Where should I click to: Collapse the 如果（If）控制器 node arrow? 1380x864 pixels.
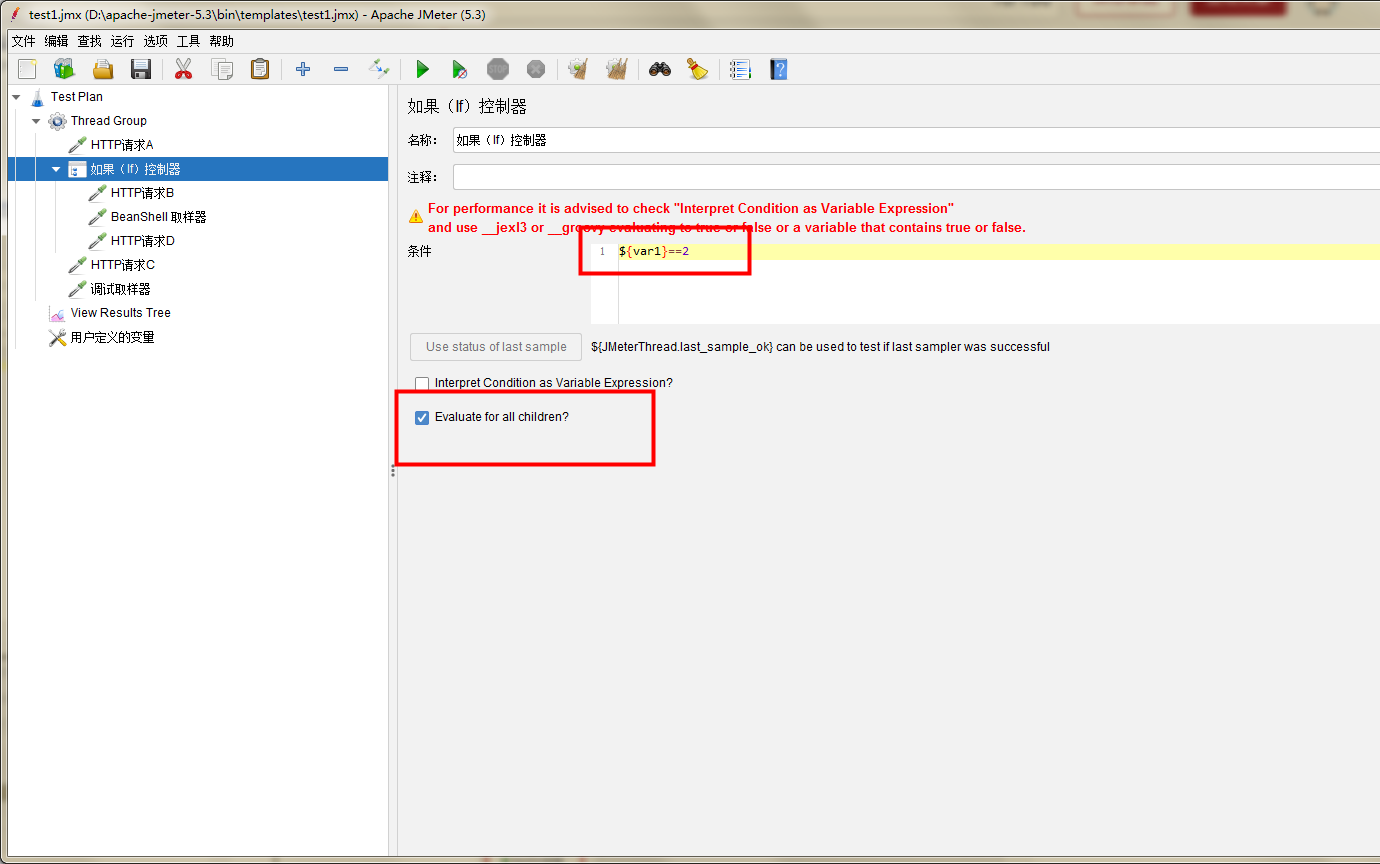(56, 169)
